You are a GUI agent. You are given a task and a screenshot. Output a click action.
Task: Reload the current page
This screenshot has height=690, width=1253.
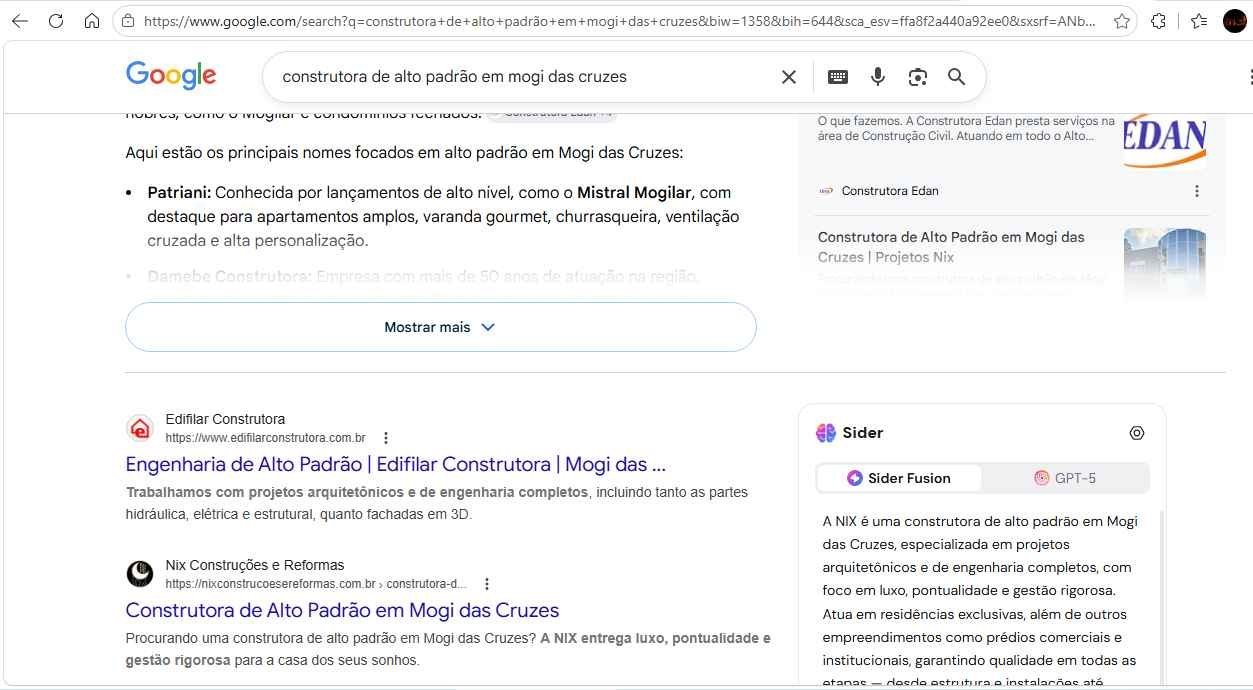click(56, 21)
